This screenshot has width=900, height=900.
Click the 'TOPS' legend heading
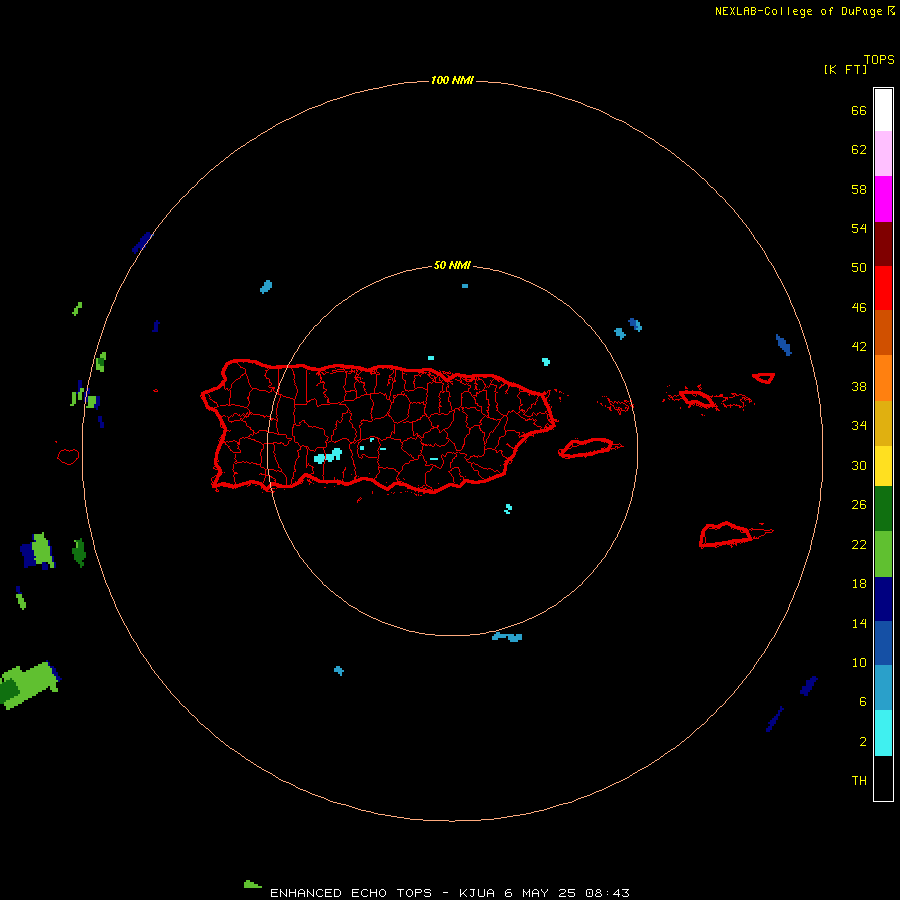click(x=879, y=60)
